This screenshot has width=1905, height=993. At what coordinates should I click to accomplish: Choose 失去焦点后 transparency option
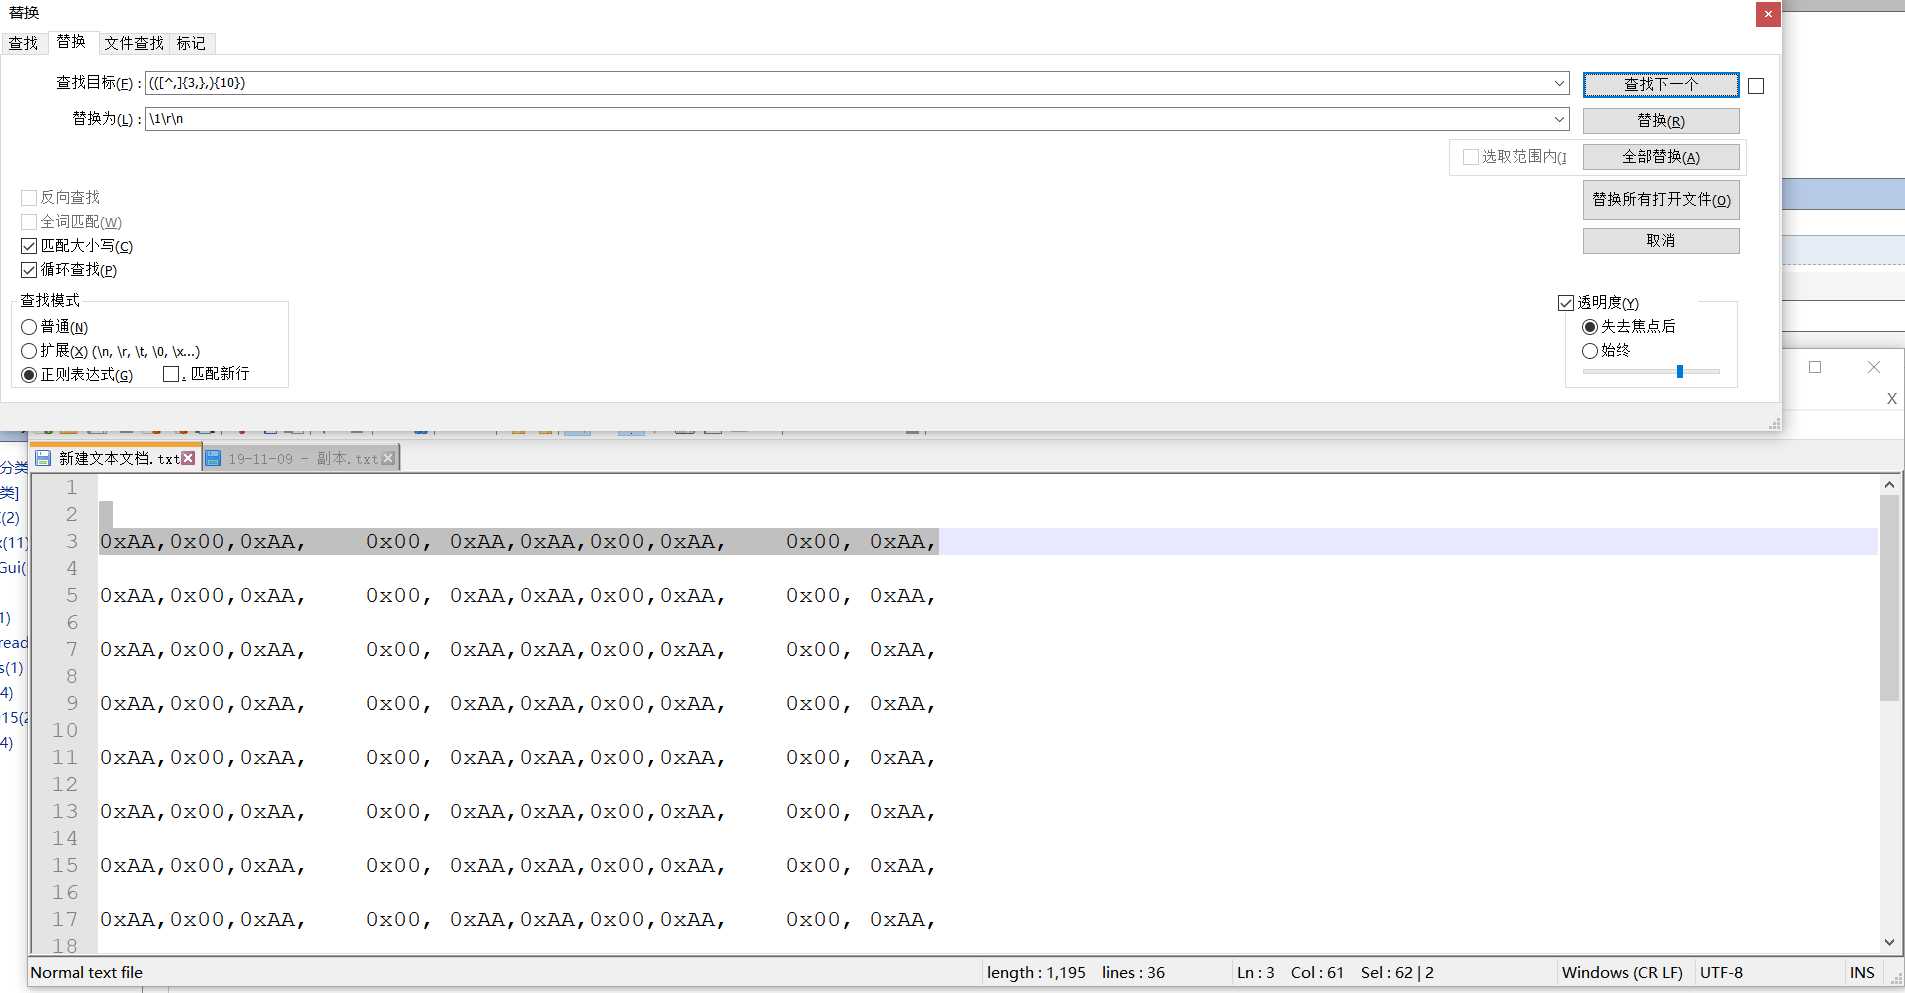click(1590, 327)
